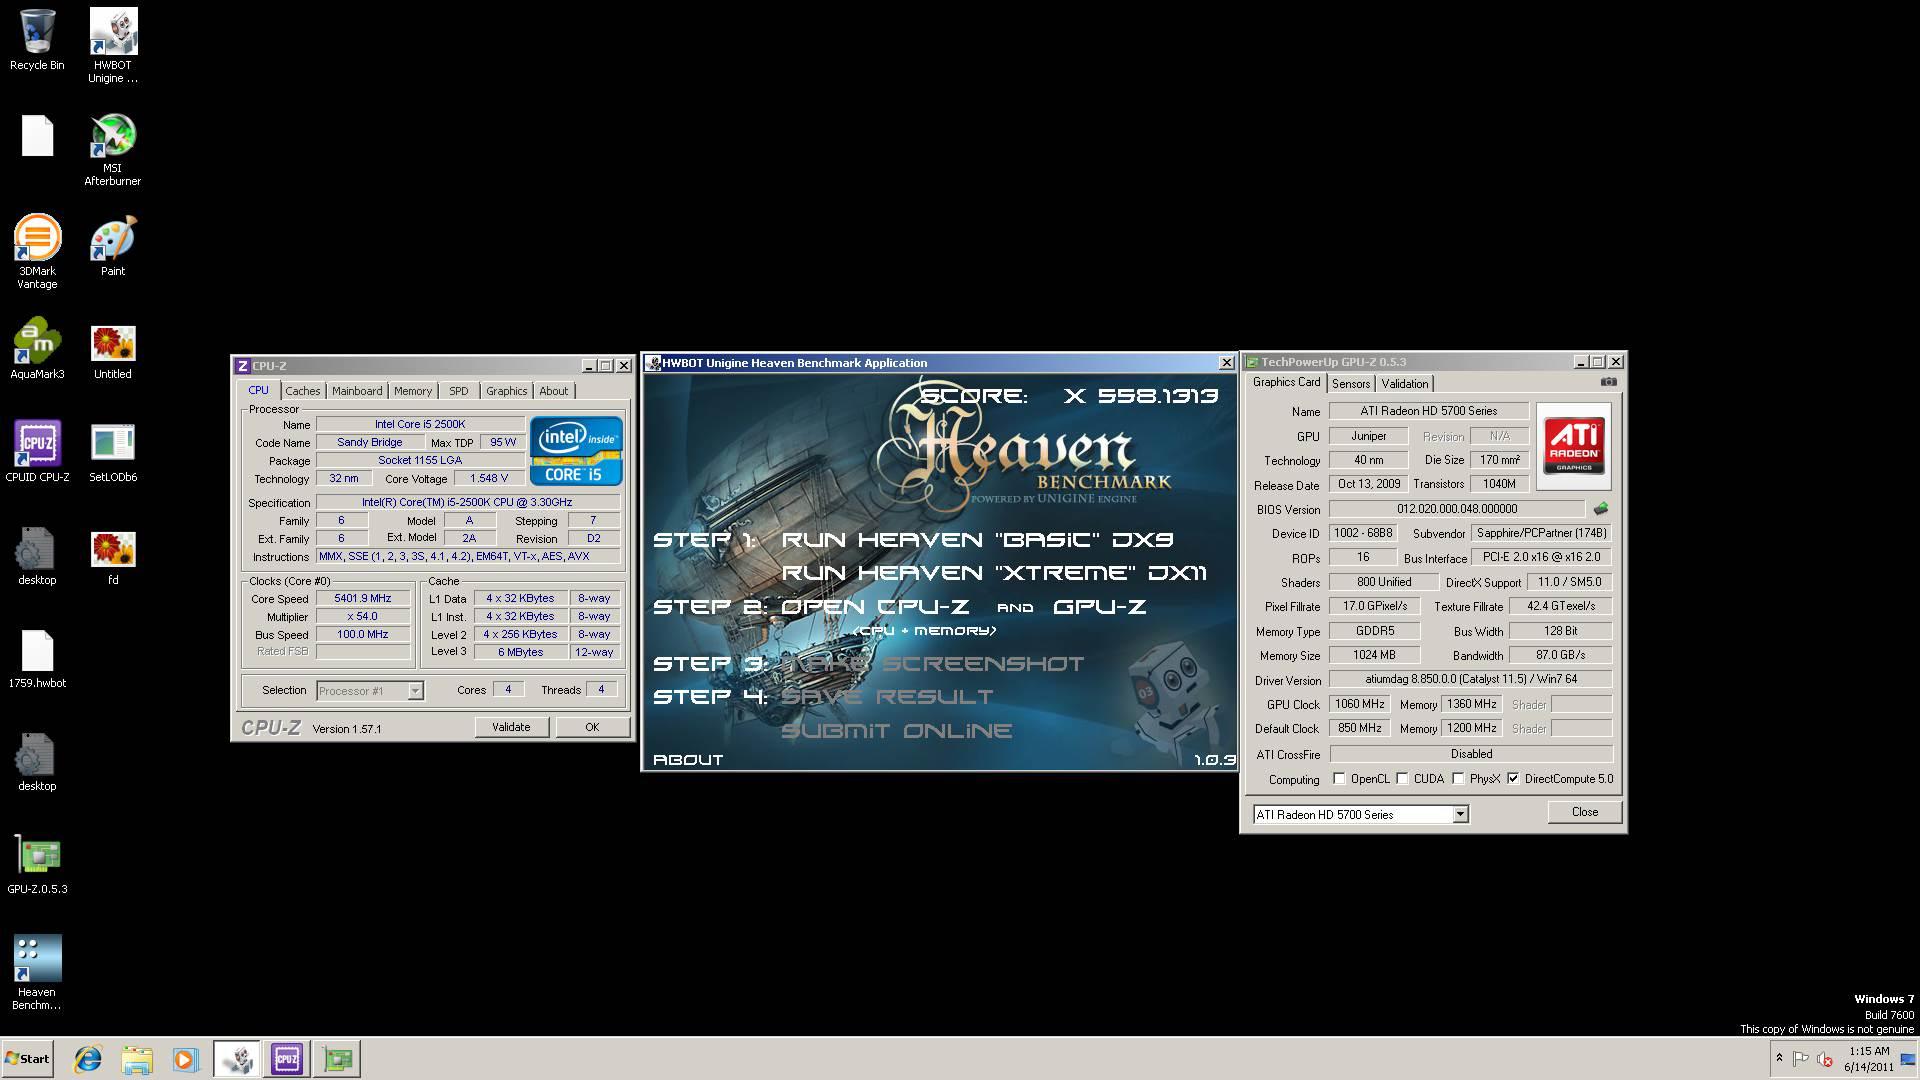Screen dimensions: 1920x1080
Task: Click the Close button in GPU-Z
Action: click(1585, 812)
